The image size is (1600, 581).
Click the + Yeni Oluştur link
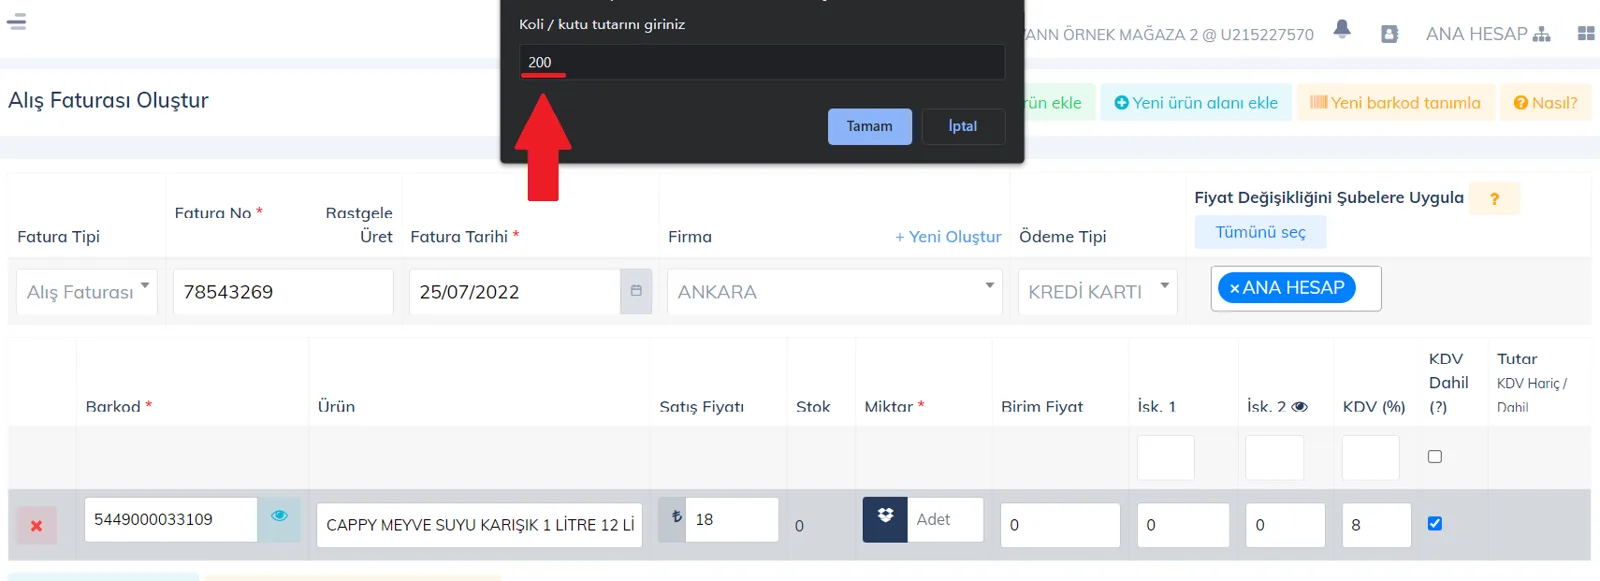[948, 237]
